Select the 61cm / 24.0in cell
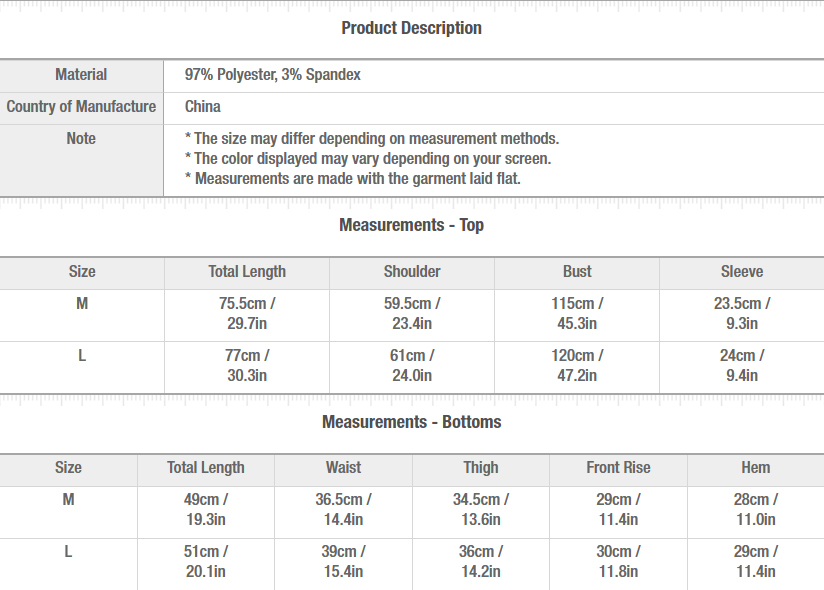 point(412,366)
